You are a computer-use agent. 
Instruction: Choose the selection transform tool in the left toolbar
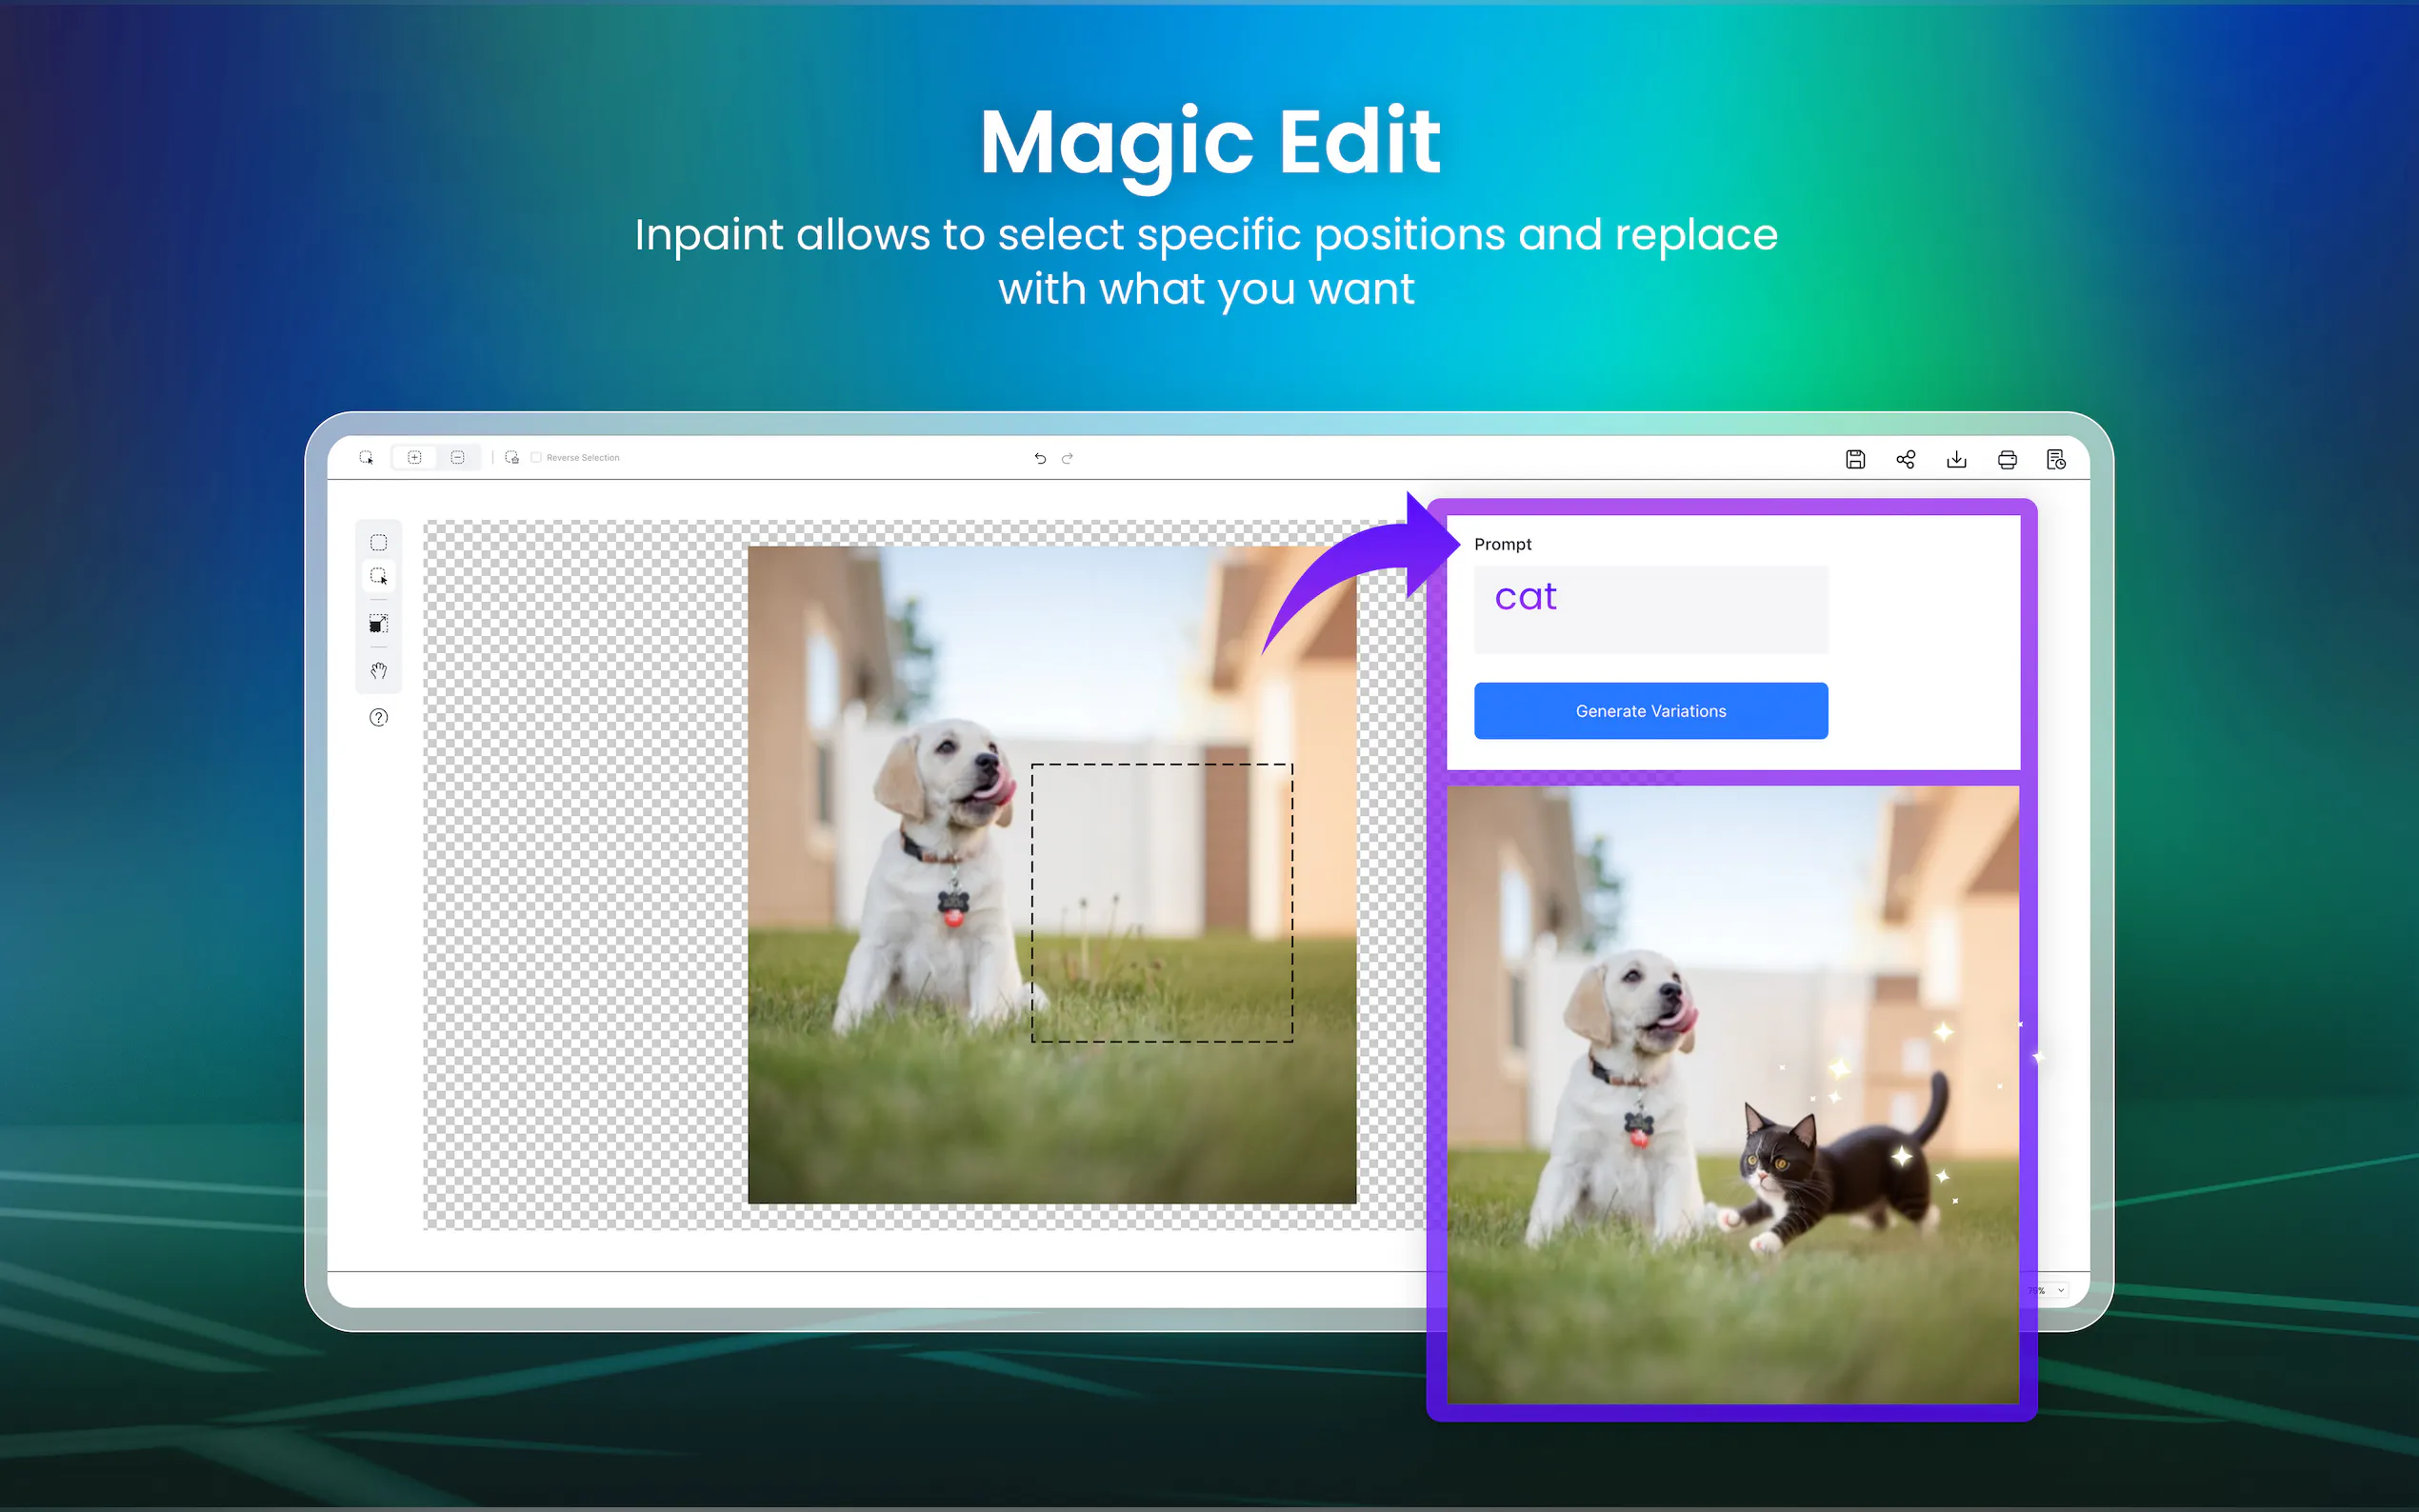tap(378, 624)
